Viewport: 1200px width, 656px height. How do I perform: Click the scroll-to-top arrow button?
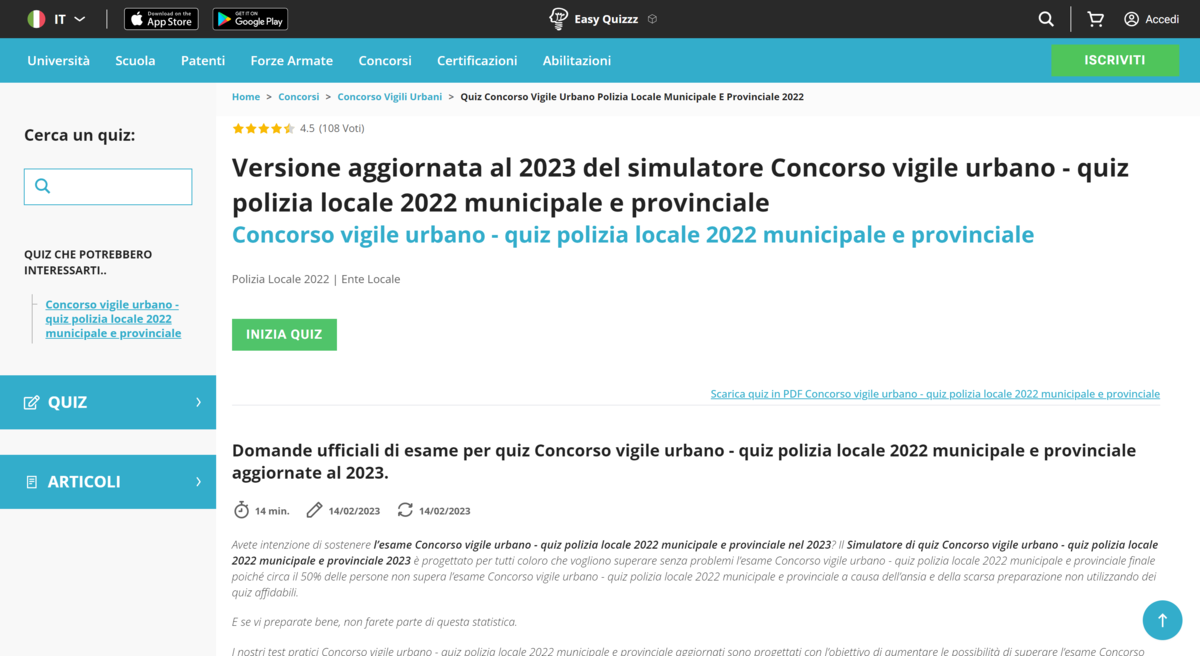(1162, 620)
